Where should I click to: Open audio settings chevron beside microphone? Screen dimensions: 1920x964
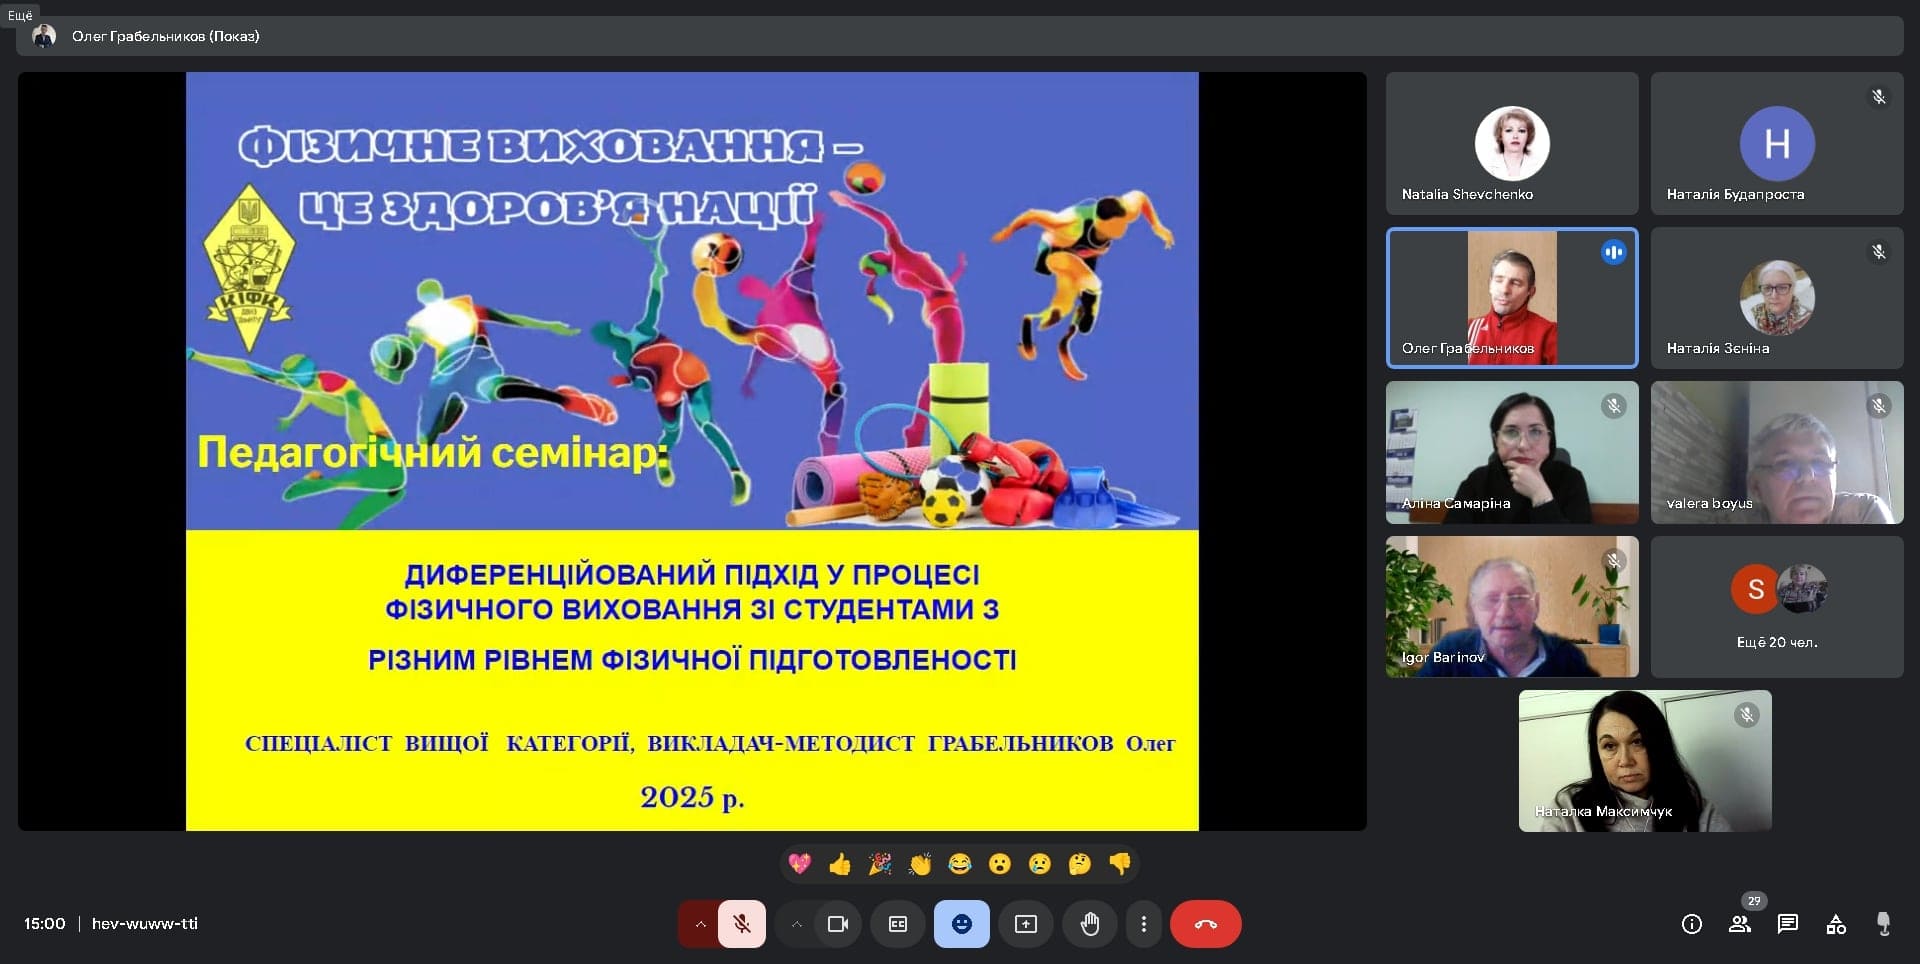pos(700,924)
